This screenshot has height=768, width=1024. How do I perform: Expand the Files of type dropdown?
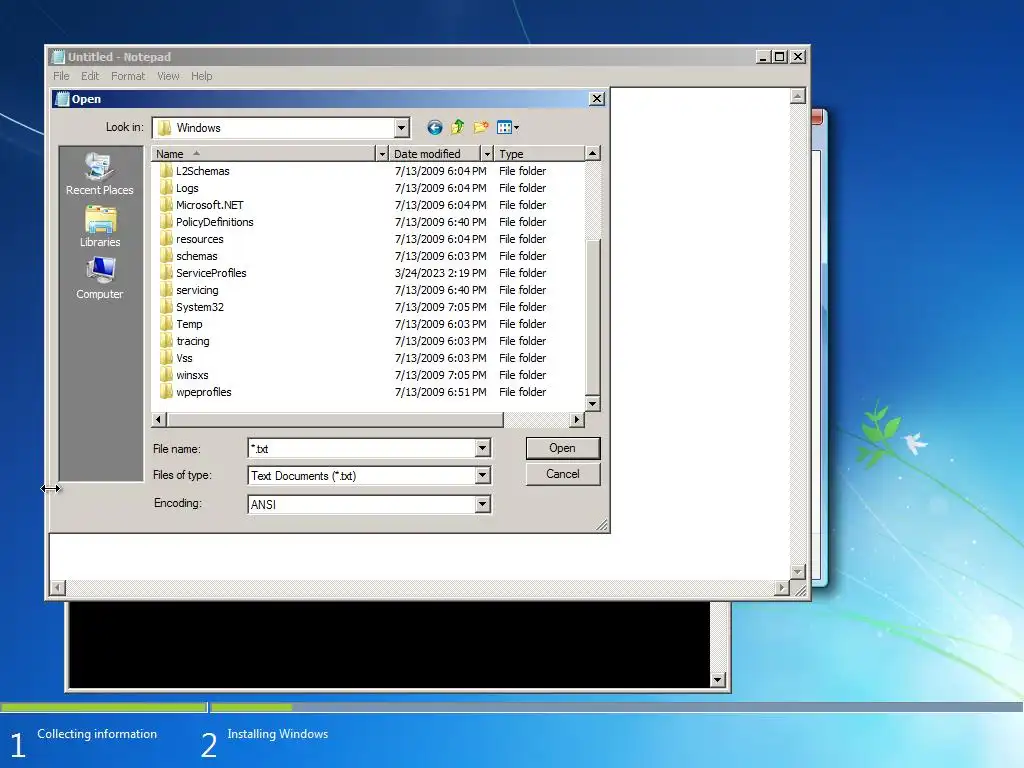pos(482,475)
